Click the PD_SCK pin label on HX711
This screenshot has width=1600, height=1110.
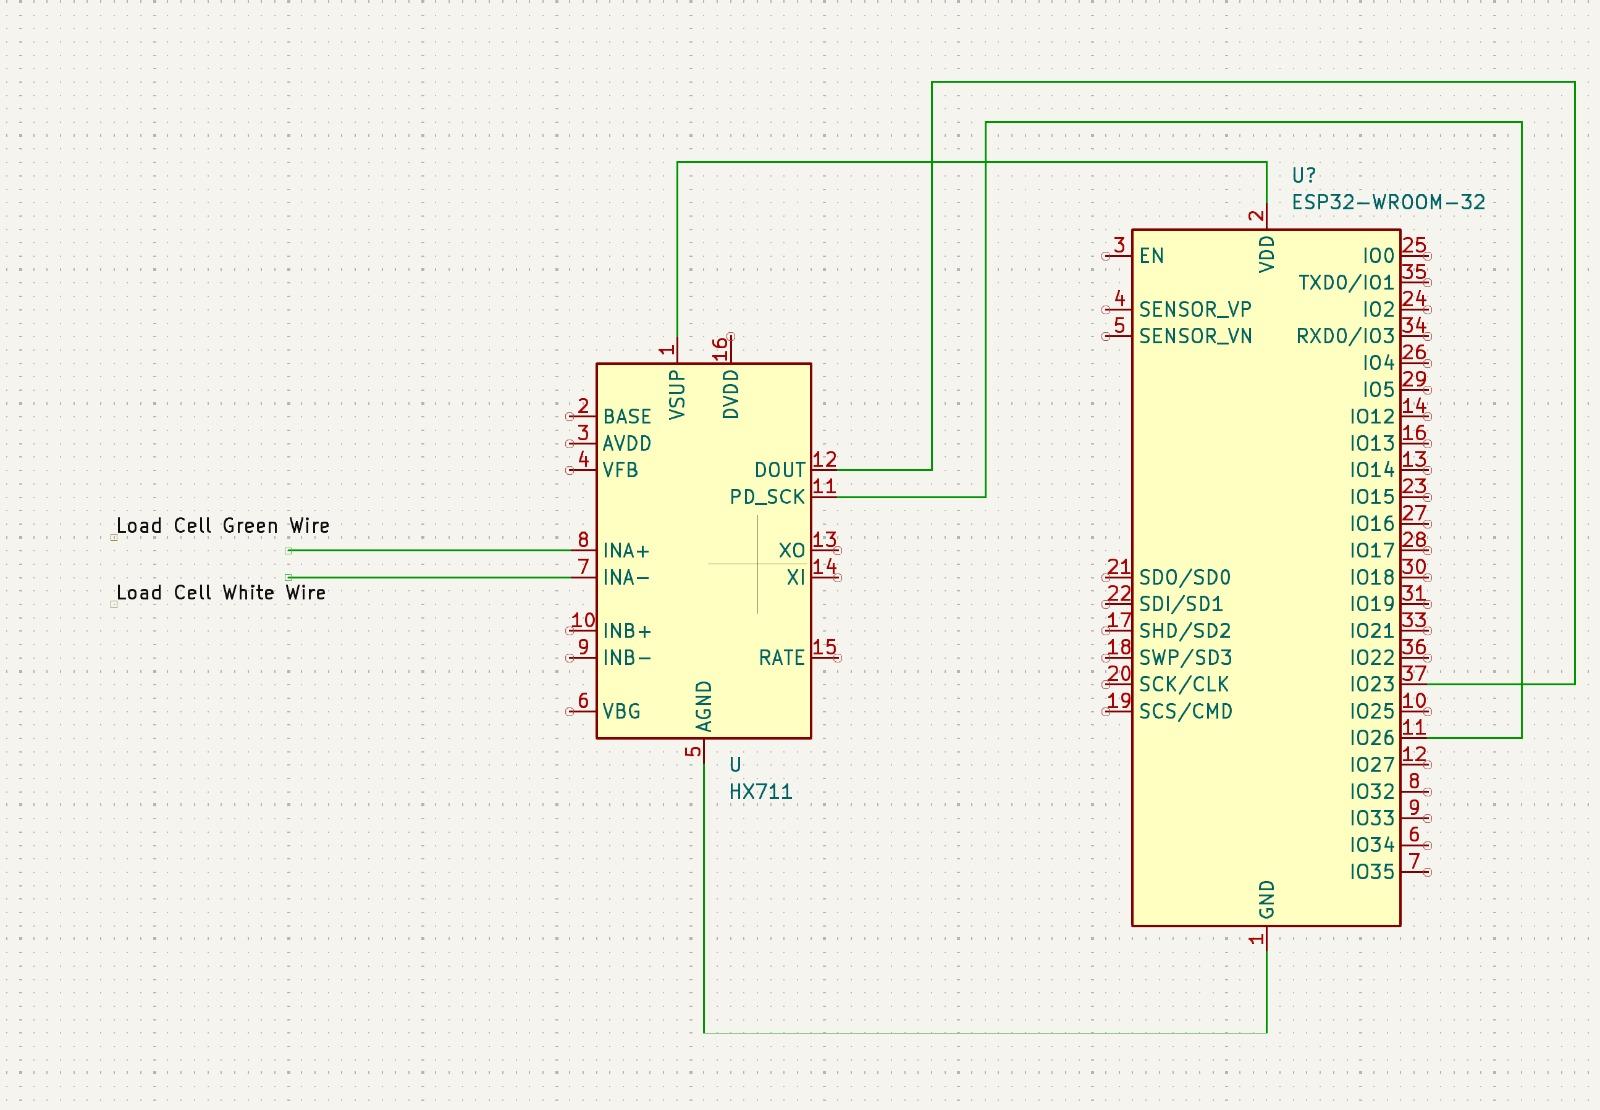[x=767, y=497]
